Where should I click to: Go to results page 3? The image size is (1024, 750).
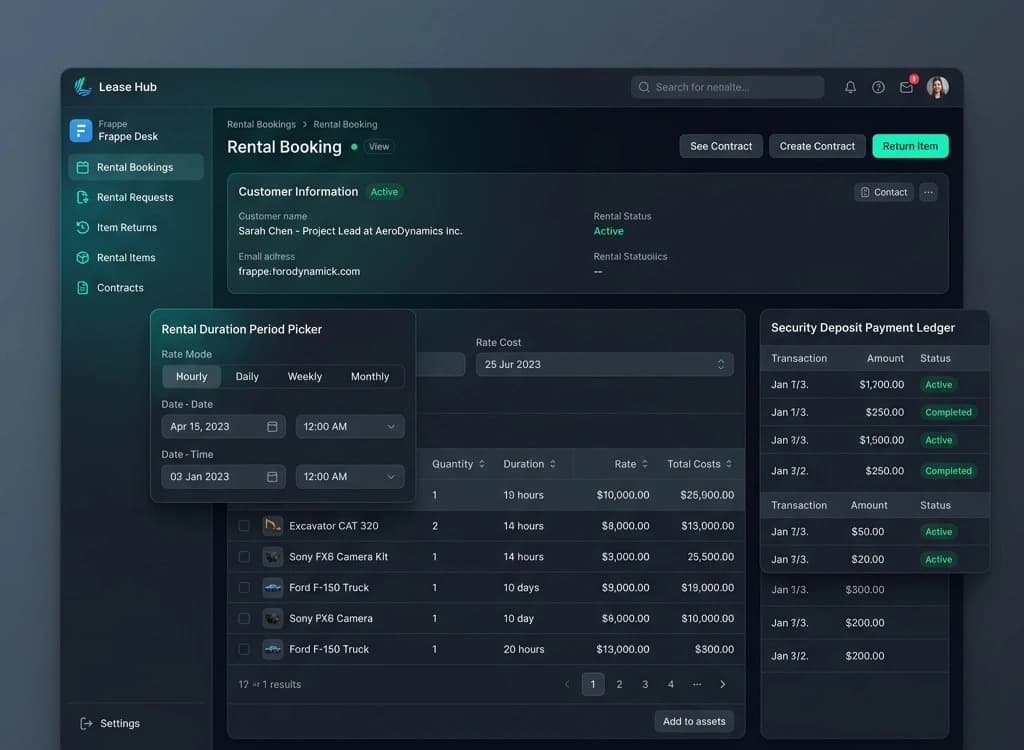(645, 684)
